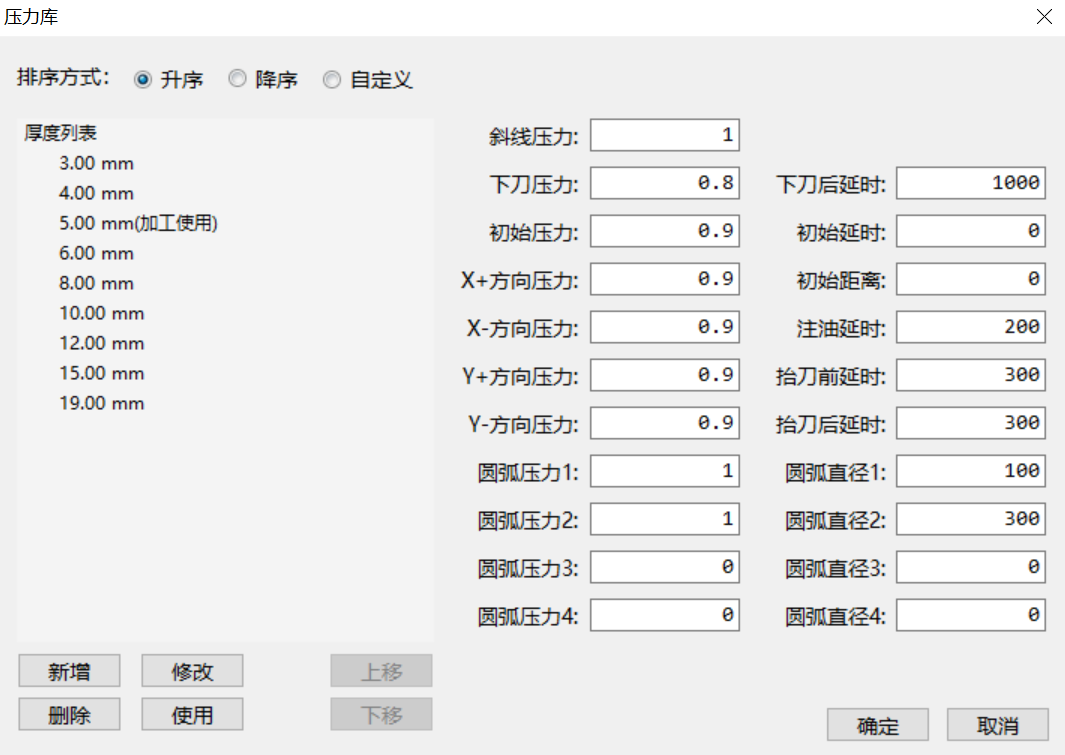Cancel dialog with 取消 button
This screenshot has height=755, width=1065.
coord(997,726)
